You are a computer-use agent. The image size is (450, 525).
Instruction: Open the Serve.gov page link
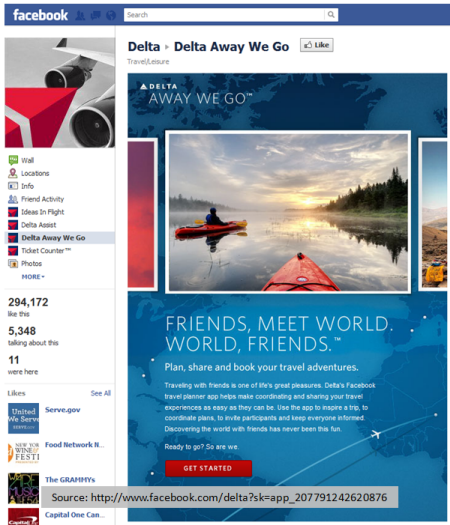tap(63, 410)
